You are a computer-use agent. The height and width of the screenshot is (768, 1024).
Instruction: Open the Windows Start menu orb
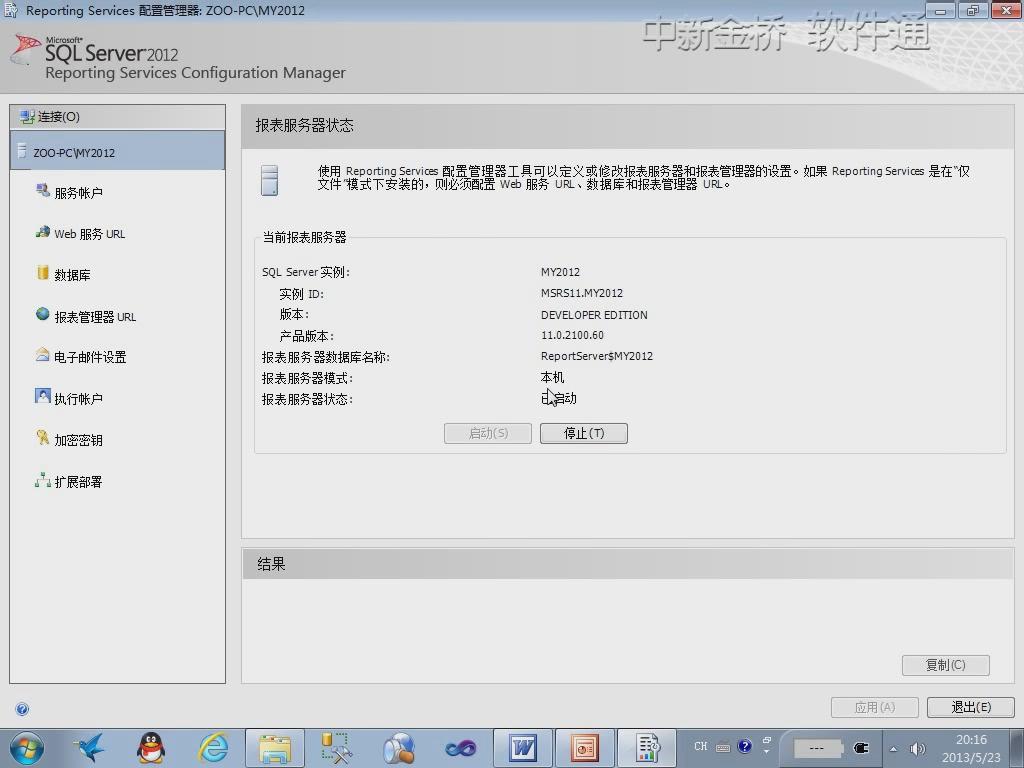(27, 748)
